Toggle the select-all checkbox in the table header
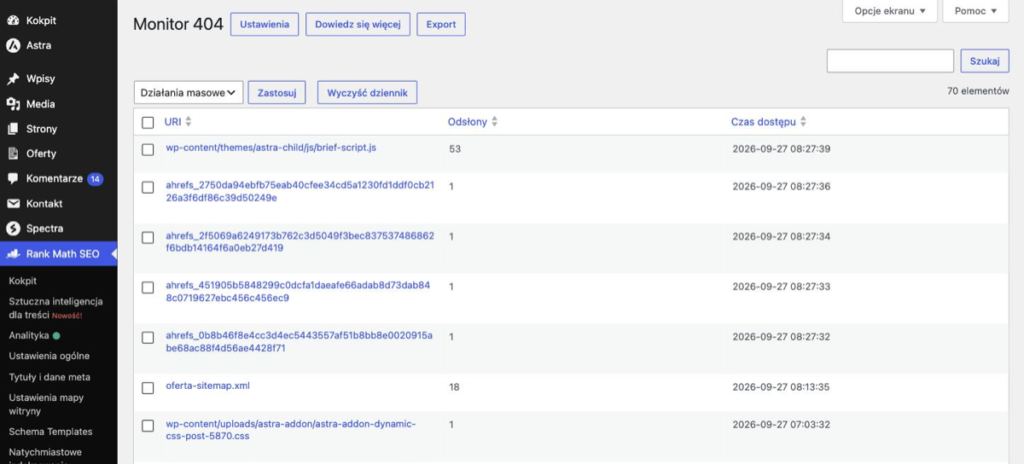The height and width of the screenshot is (464, 1024). coord(148,122)
